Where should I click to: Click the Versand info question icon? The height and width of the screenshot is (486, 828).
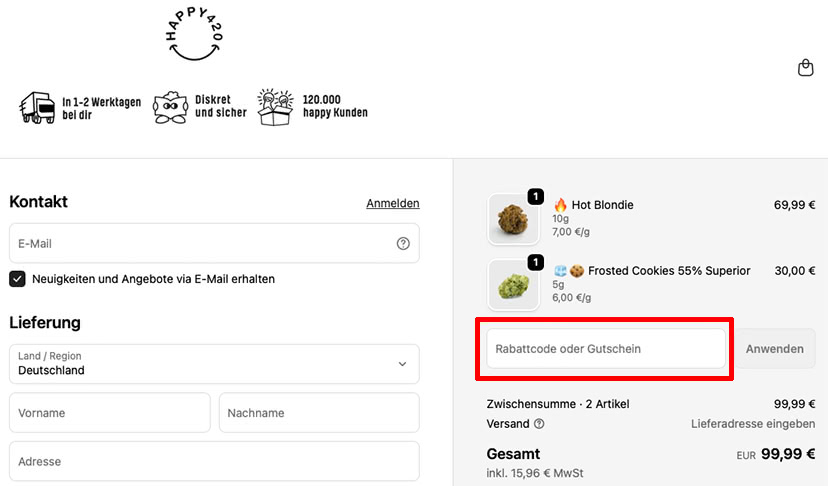coord(539,424)
